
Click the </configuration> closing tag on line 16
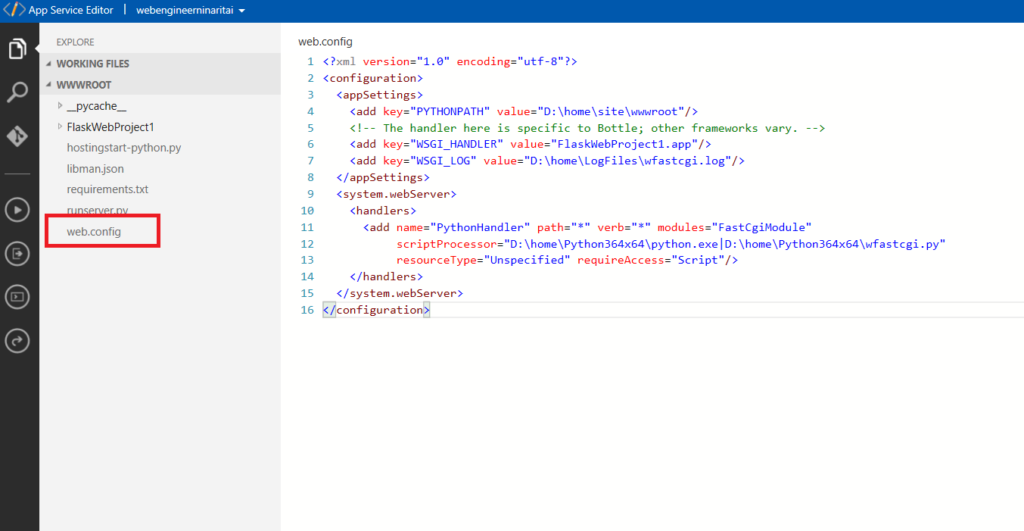point(376,310)
